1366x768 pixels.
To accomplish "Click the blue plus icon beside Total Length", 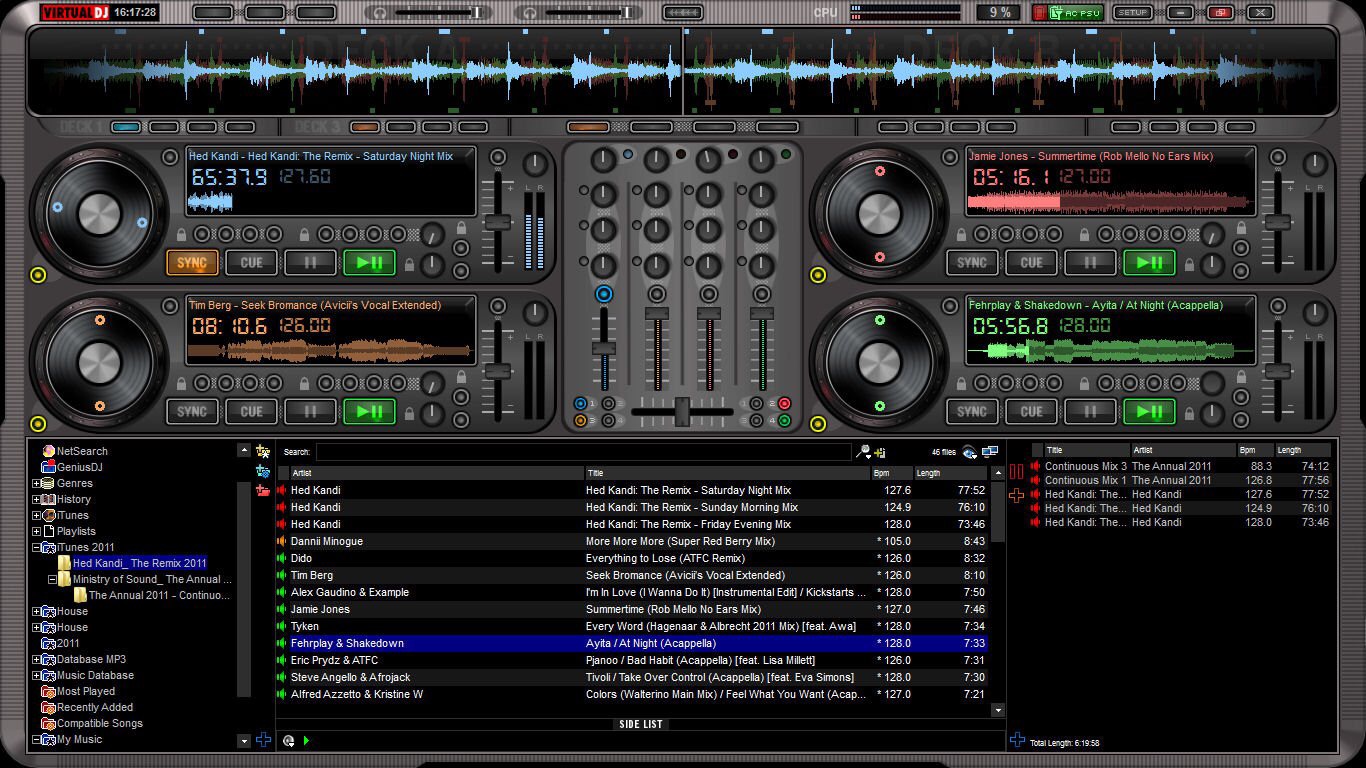I will 1017,740.
